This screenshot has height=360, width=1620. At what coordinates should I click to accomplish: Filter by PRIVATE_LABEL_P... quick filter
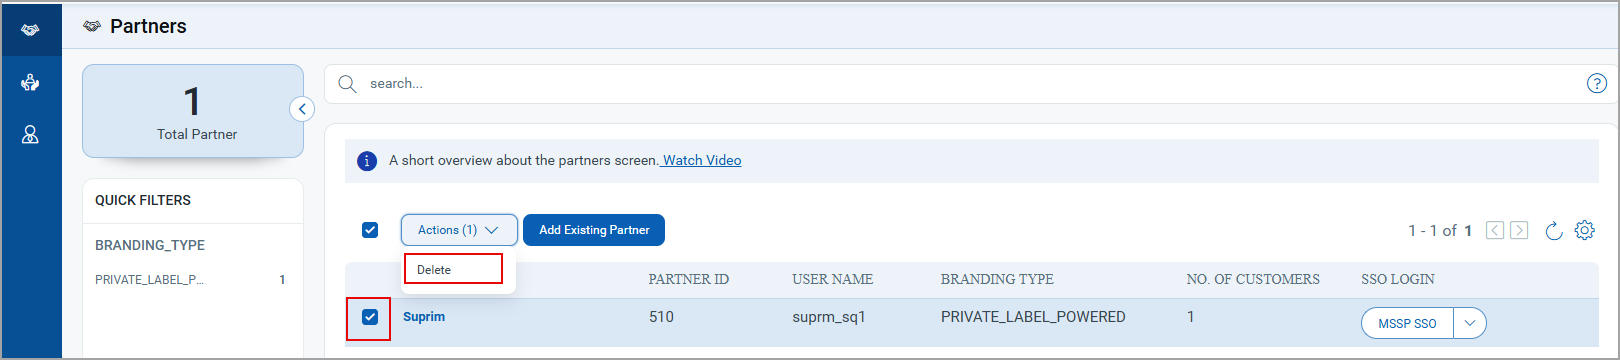click(x=190, y=280)
